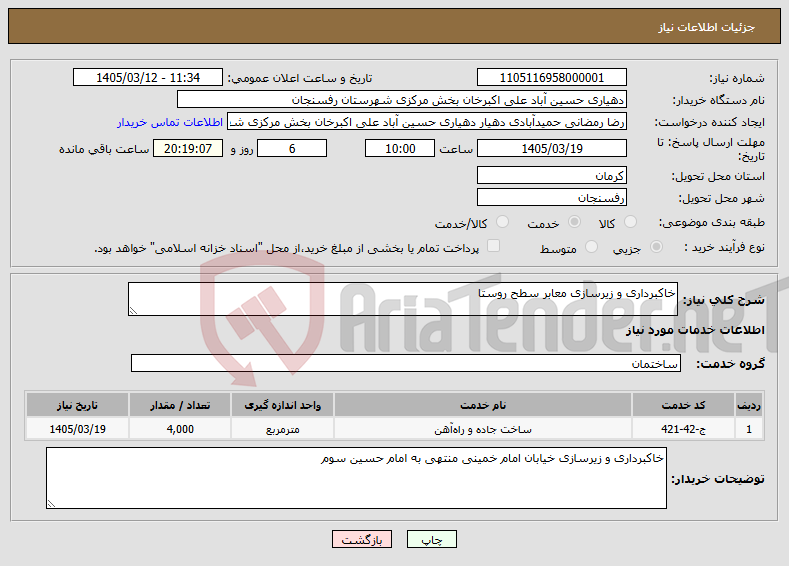This screenshot has height=566, width=789.
Task: Click the service code cell ج-42-421
Action: [683, 429]
